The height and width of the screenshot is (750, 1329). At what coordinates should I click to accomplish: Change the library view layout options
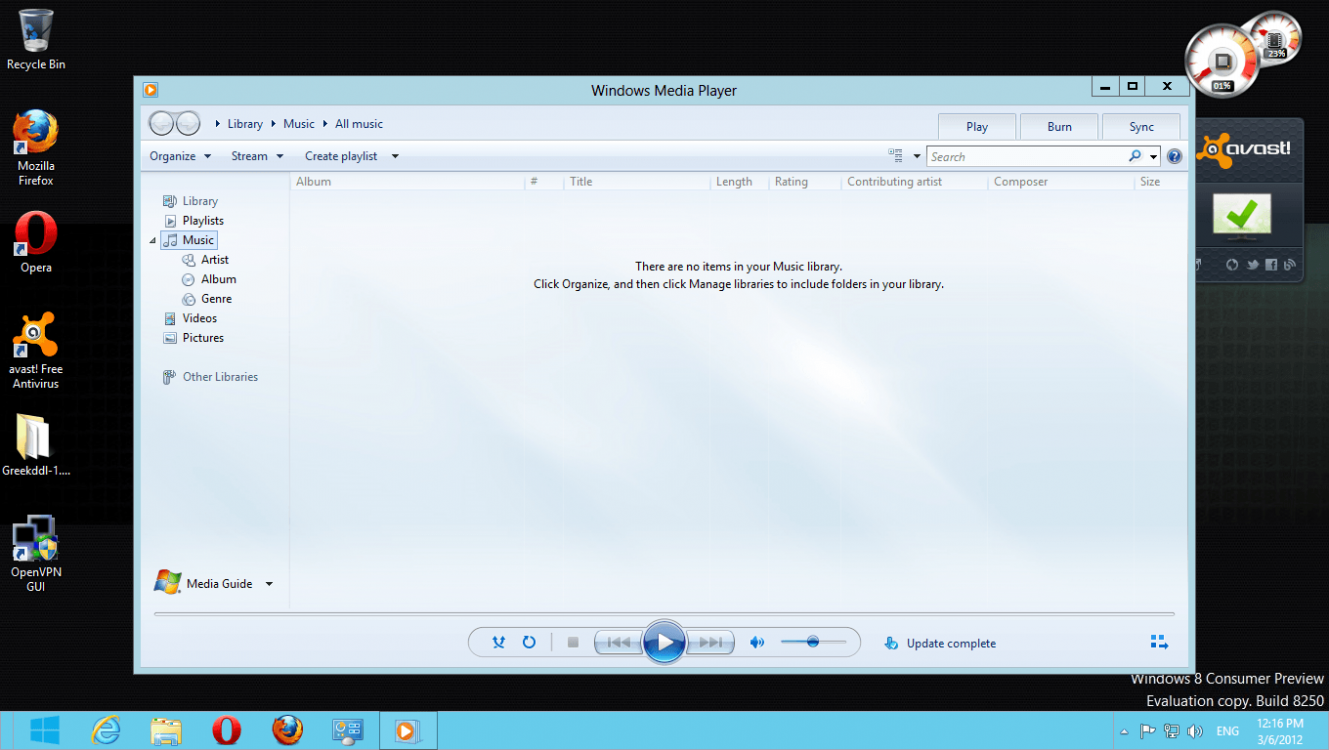click(x=898, y=156)
